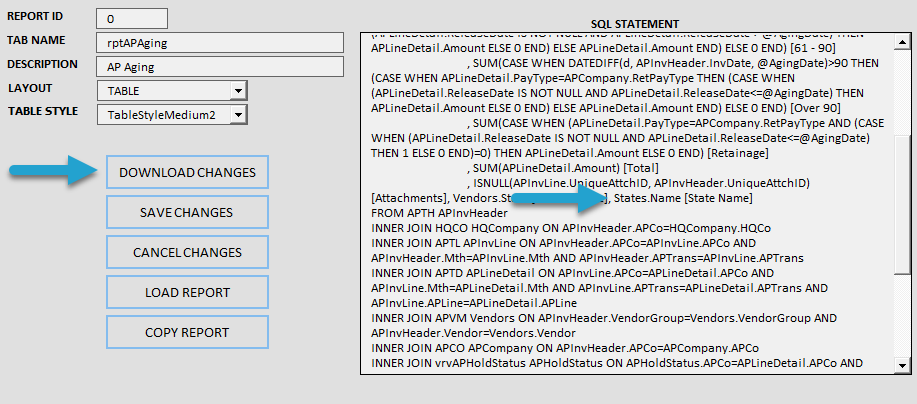Click the LOAD REPORT button
917x404 pixels.
pyautogui.click(x=187, y=292)
